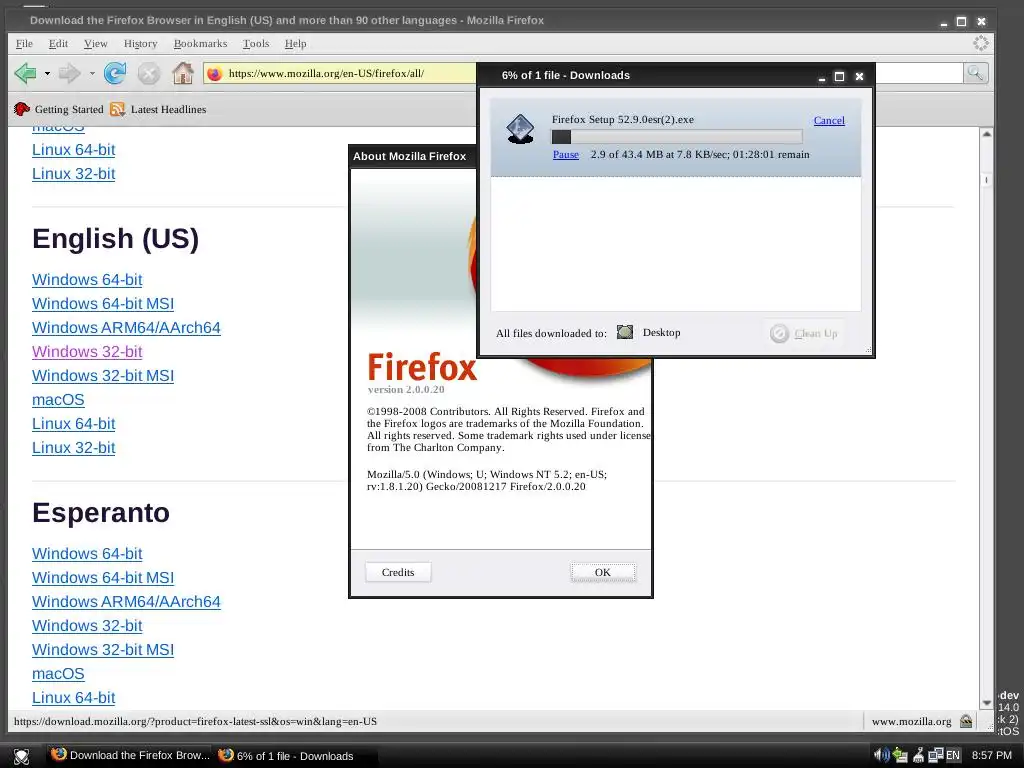Viewport: 1024px width, 768px height.
Task: Pause the Firefox Setup download
Action: [566, 155]
